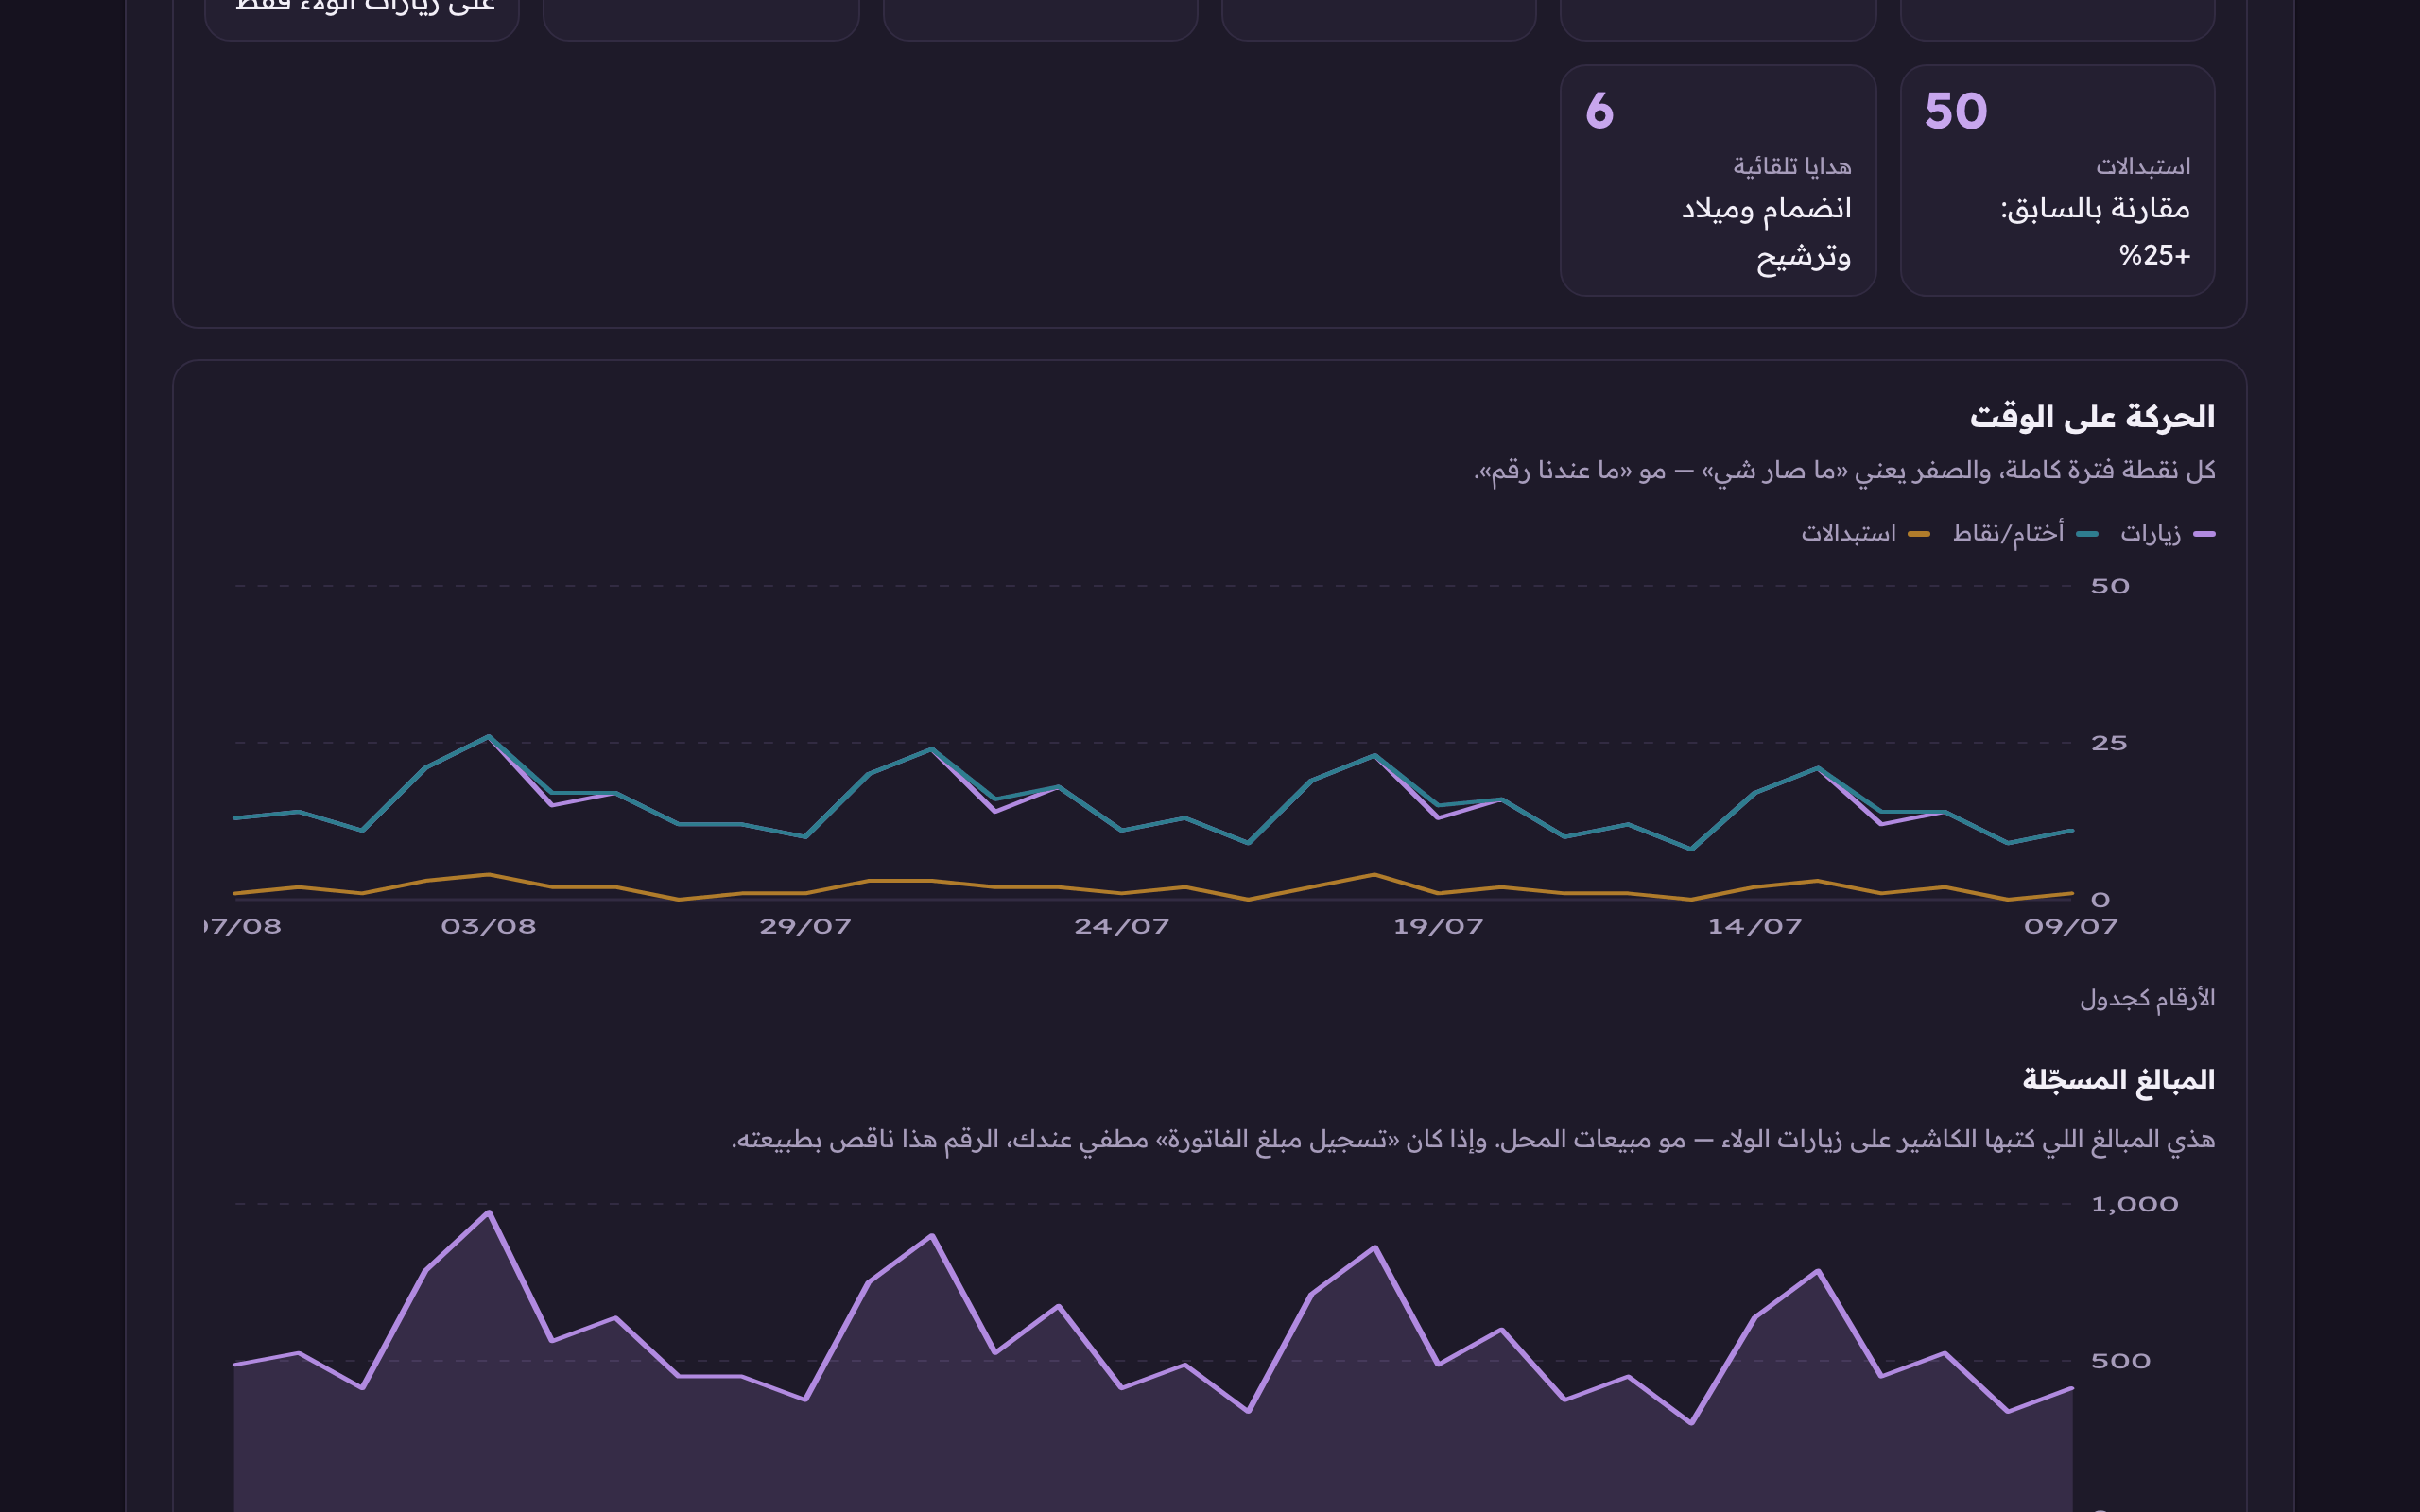
Task: Click the 14/07 date label on axis
Action: pos(1754,927)
